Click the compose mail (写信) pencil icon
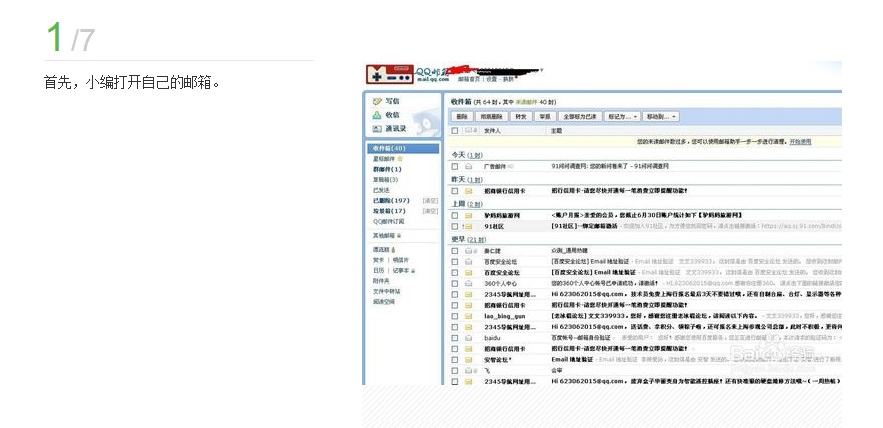Image resolution: width=883 pixels, height=428 pixels. 377,101
